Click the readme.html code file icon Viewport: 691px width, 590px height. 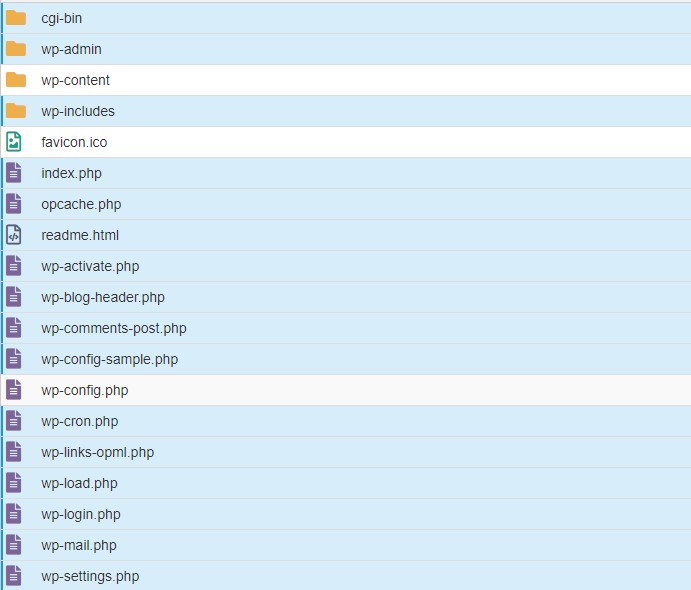14,235
